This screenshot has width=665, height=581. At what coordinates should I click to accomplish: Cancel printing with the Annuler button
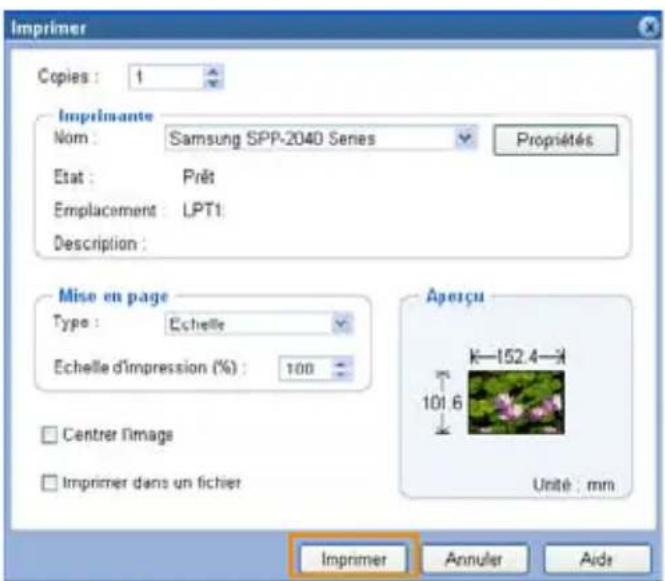pyautogui.click(x=475, y=559)
